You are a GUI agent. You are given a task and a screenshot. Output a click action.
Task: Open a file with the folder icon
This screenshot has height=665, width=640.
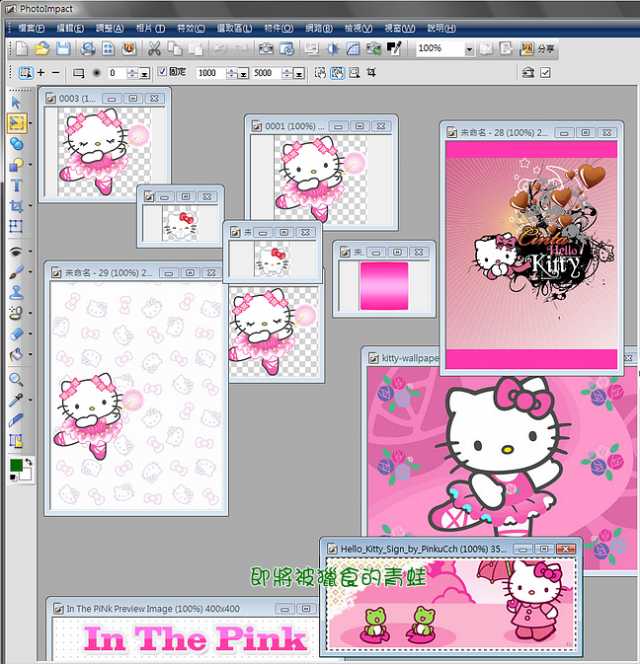pyautogui.click(x=42, y=49)
